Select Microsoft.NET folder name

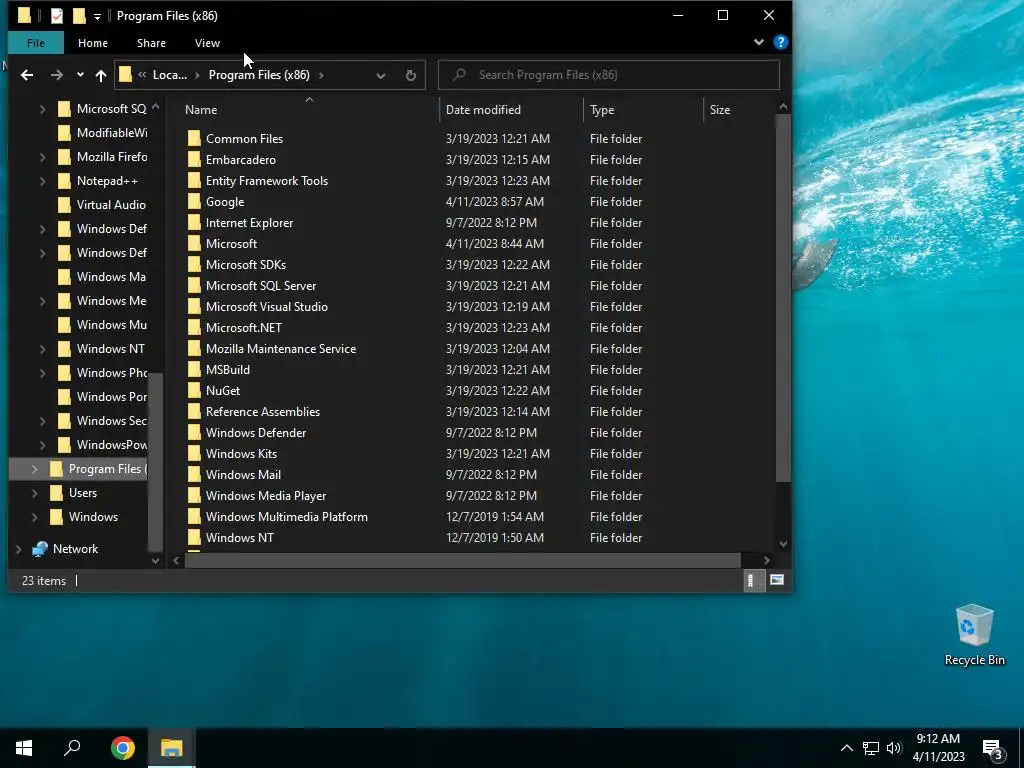click(244, 328)
